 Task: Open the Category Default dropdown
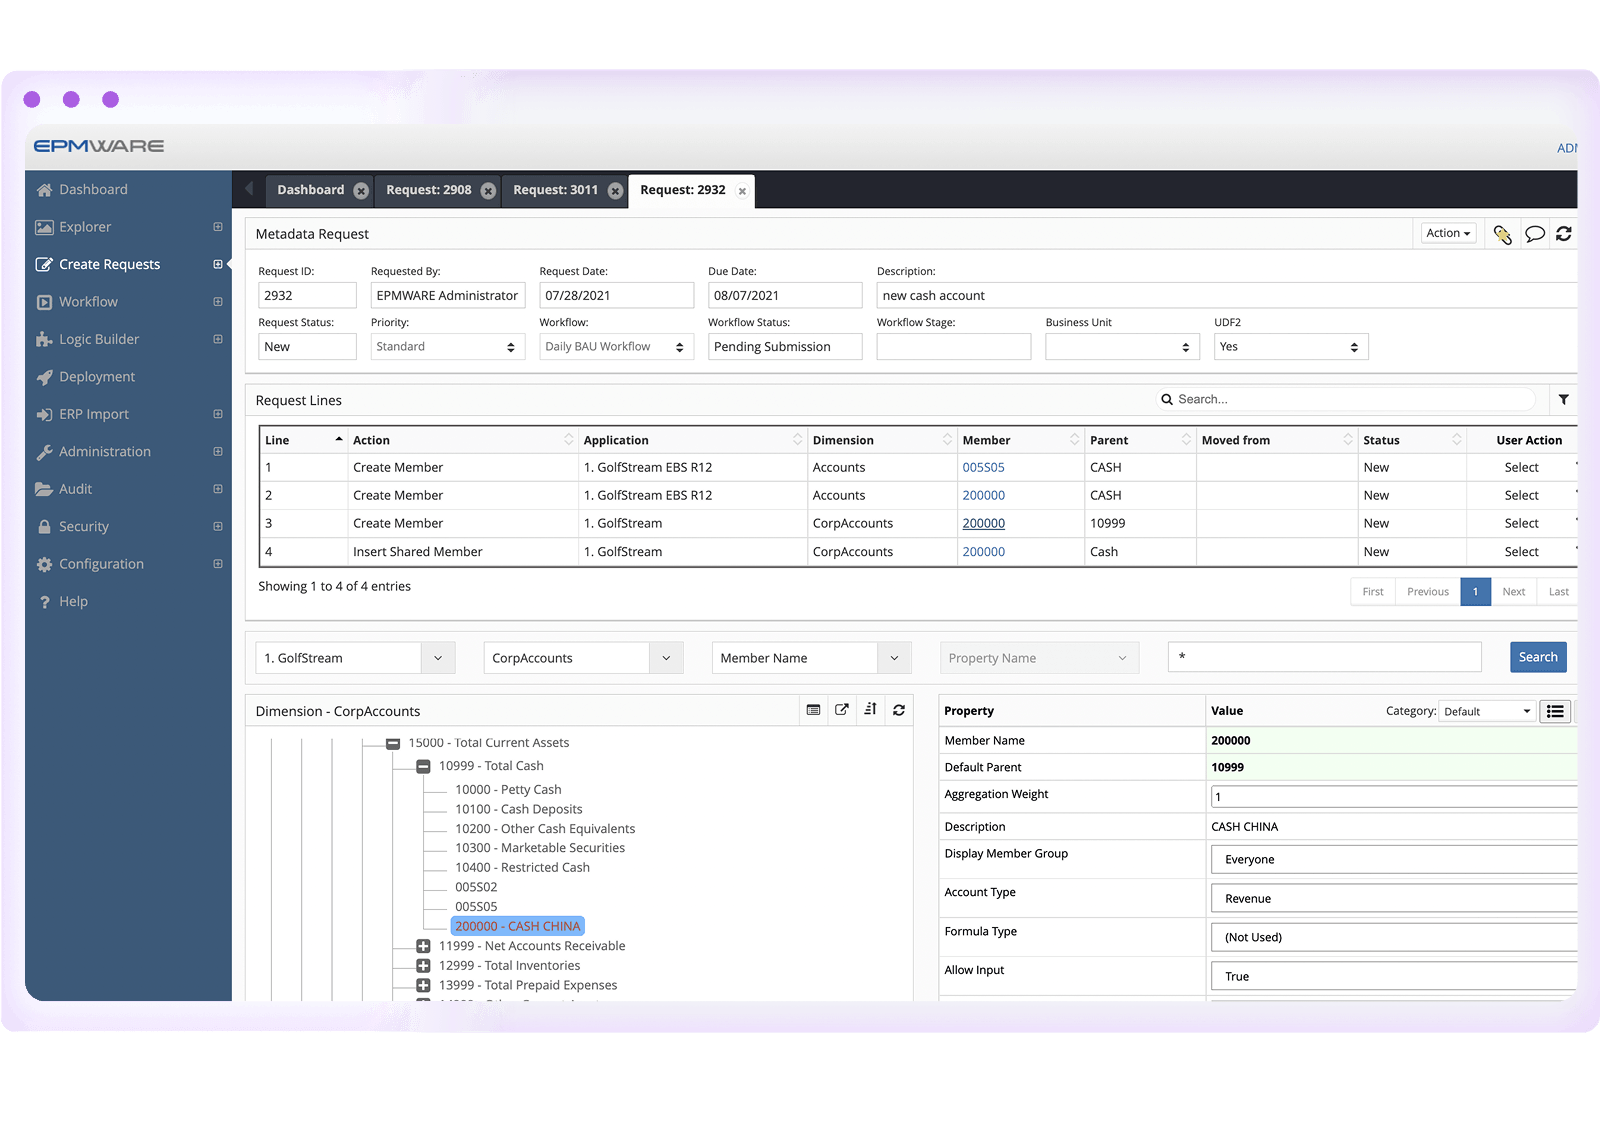click(x=1486, y=711)
